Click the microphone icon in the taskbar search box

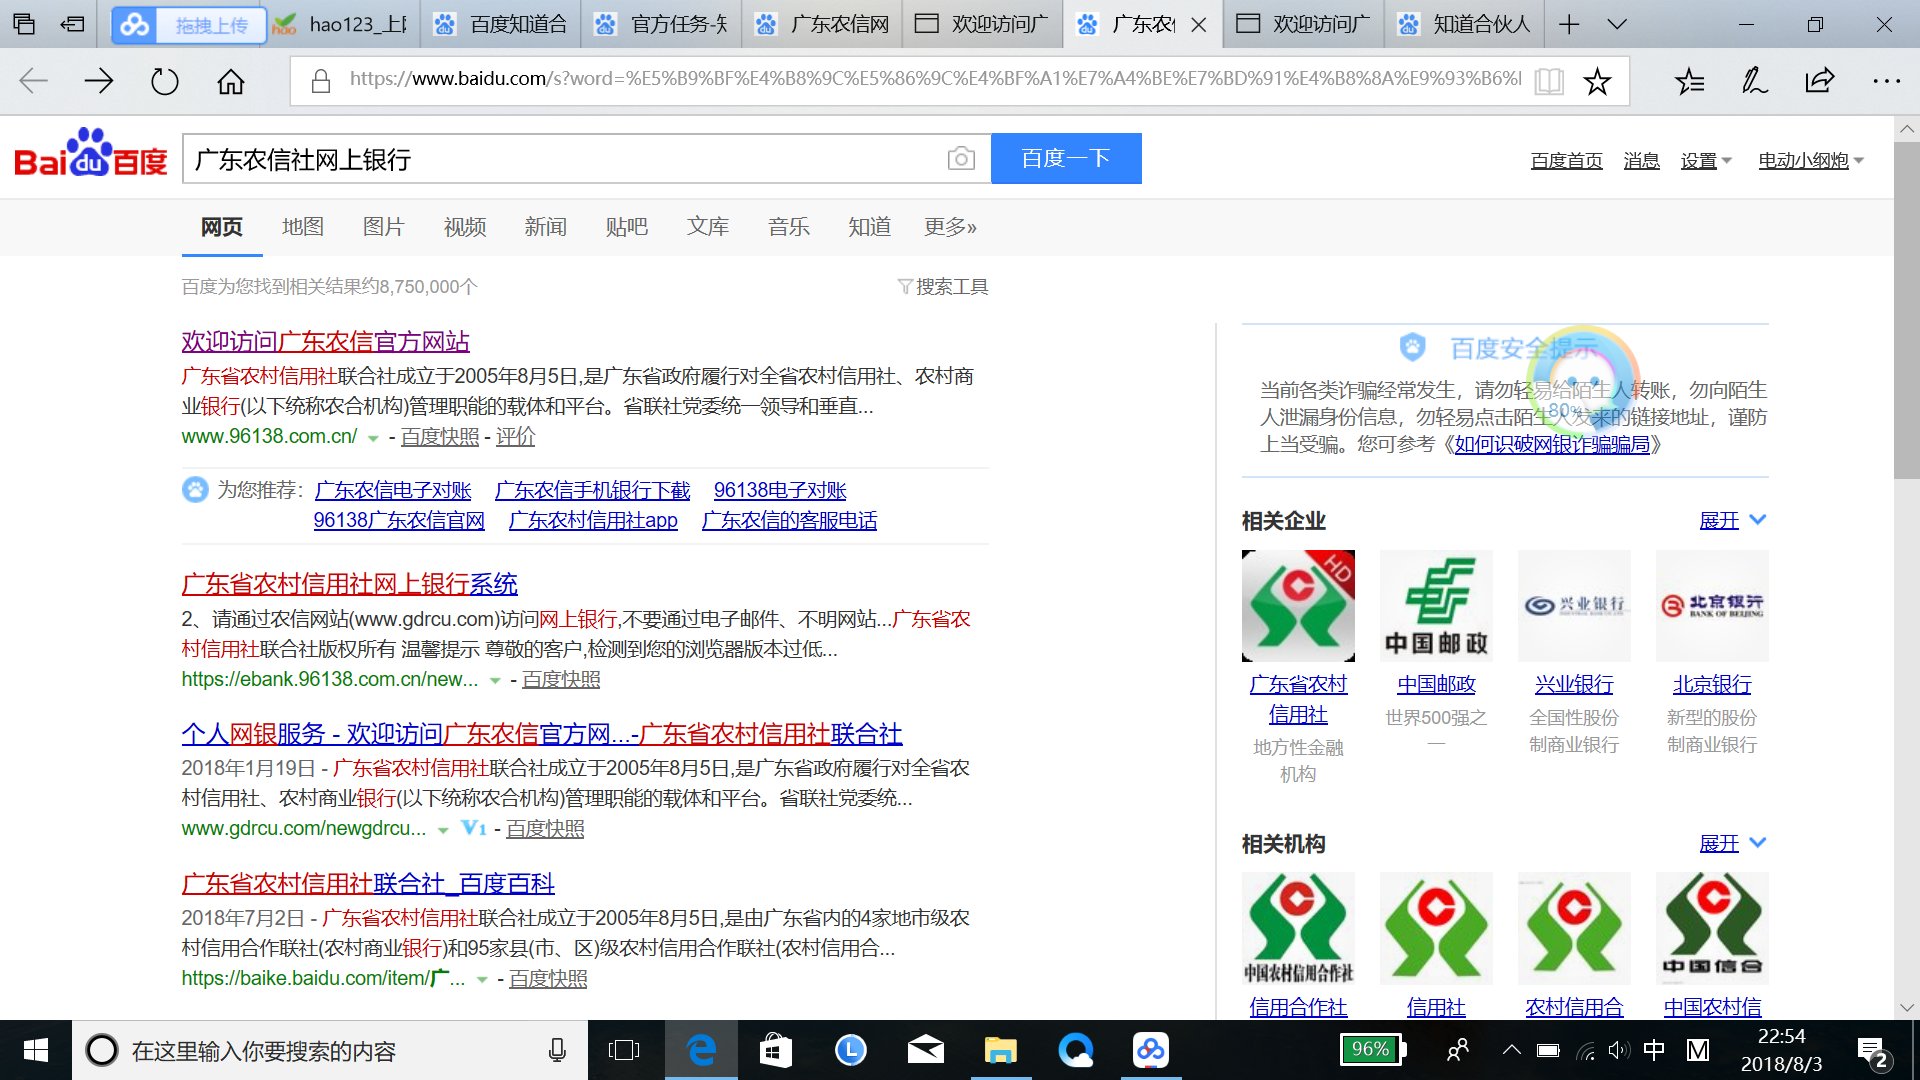[556, 1050]
